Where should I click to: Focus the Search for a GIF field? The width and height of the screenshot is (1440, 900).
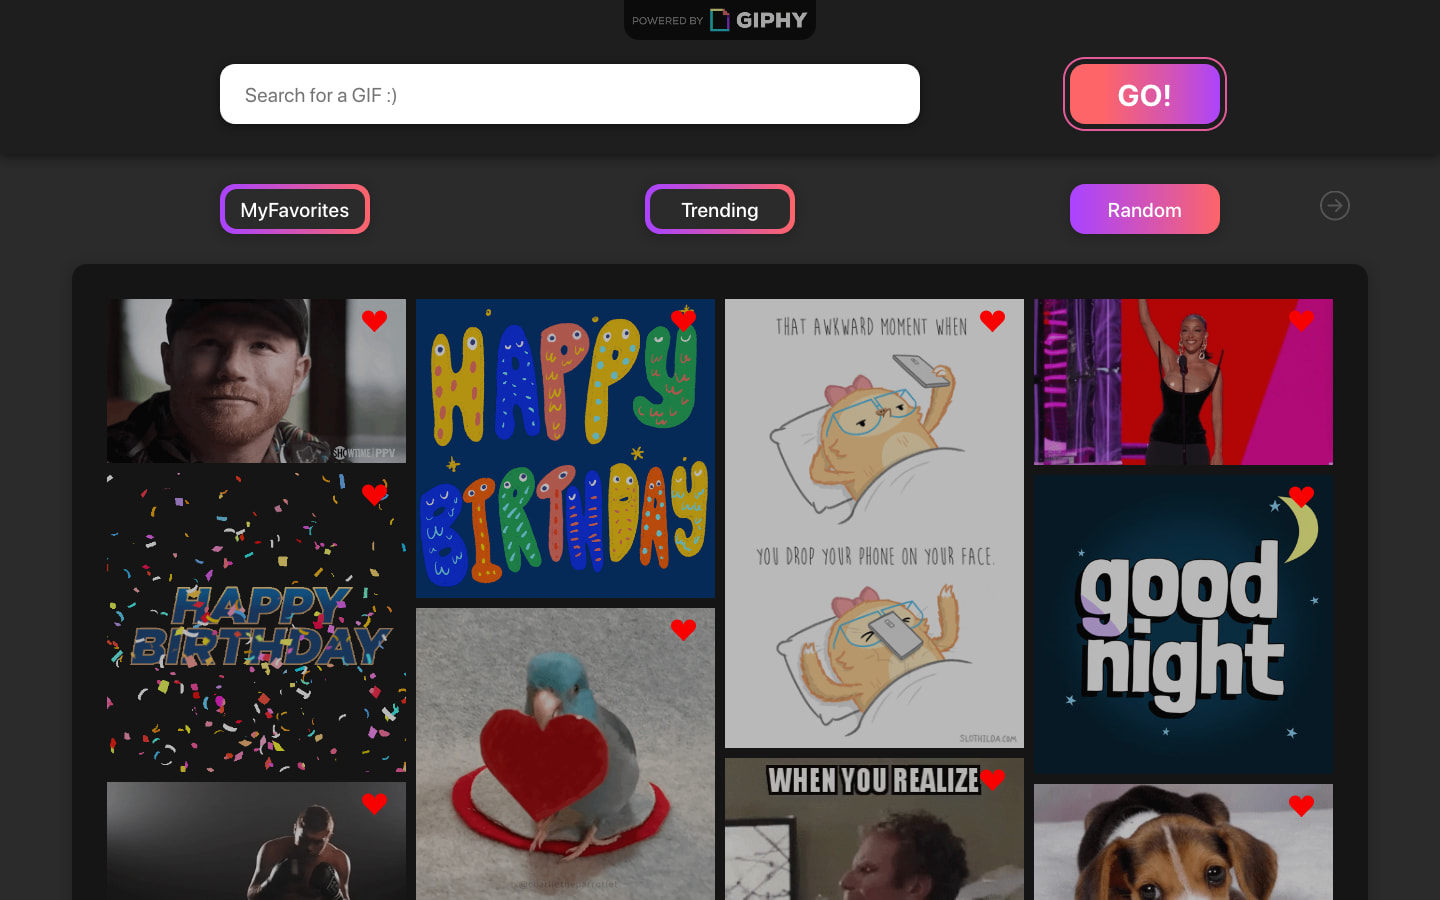pos(570,95)
